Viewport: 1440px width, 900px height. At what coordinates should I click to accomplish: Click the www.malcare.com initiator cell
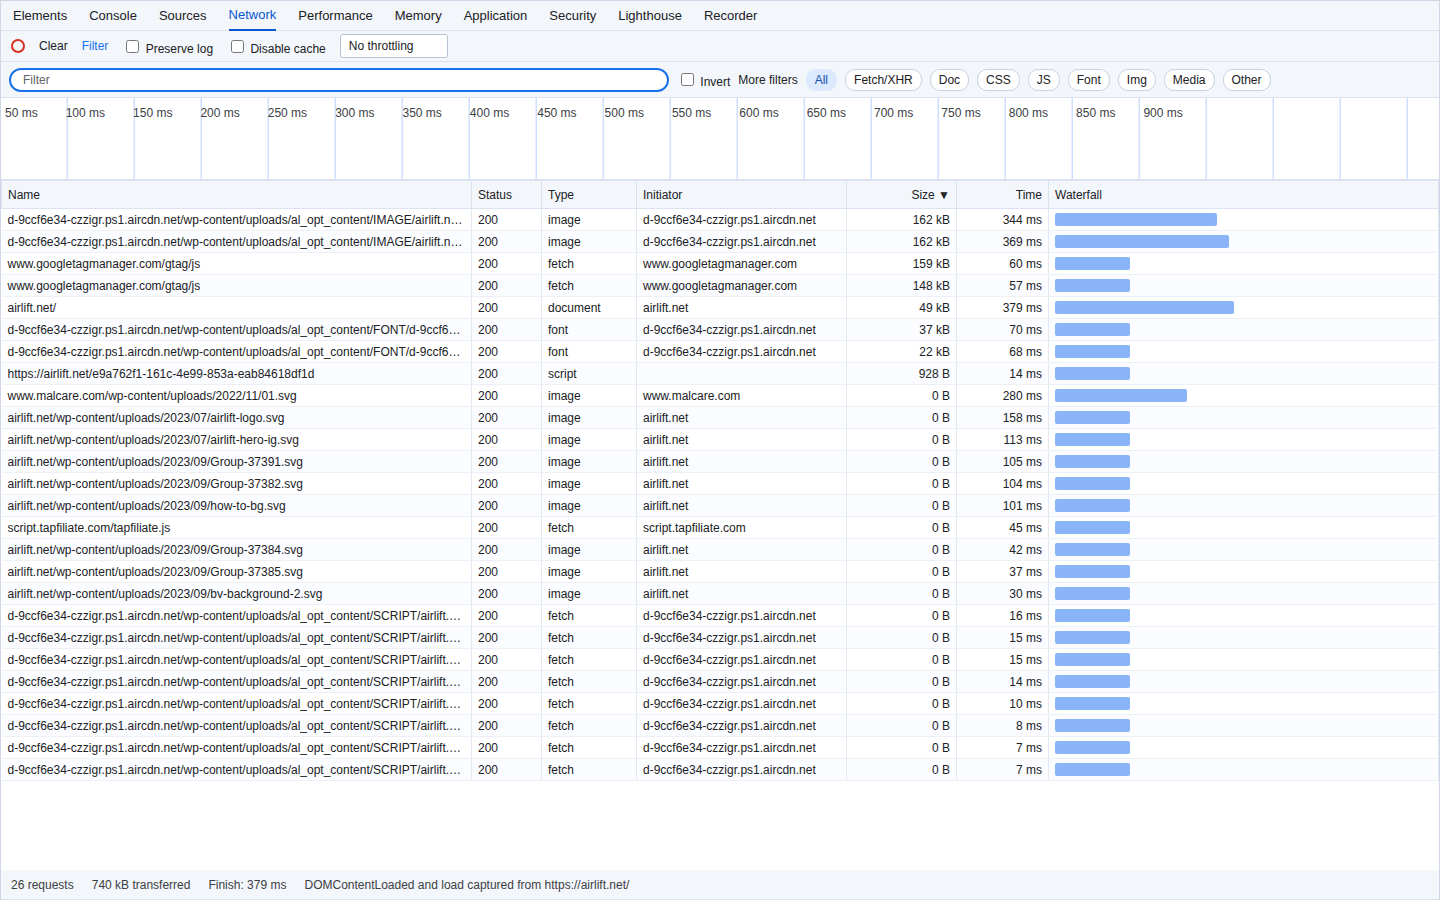741,396
